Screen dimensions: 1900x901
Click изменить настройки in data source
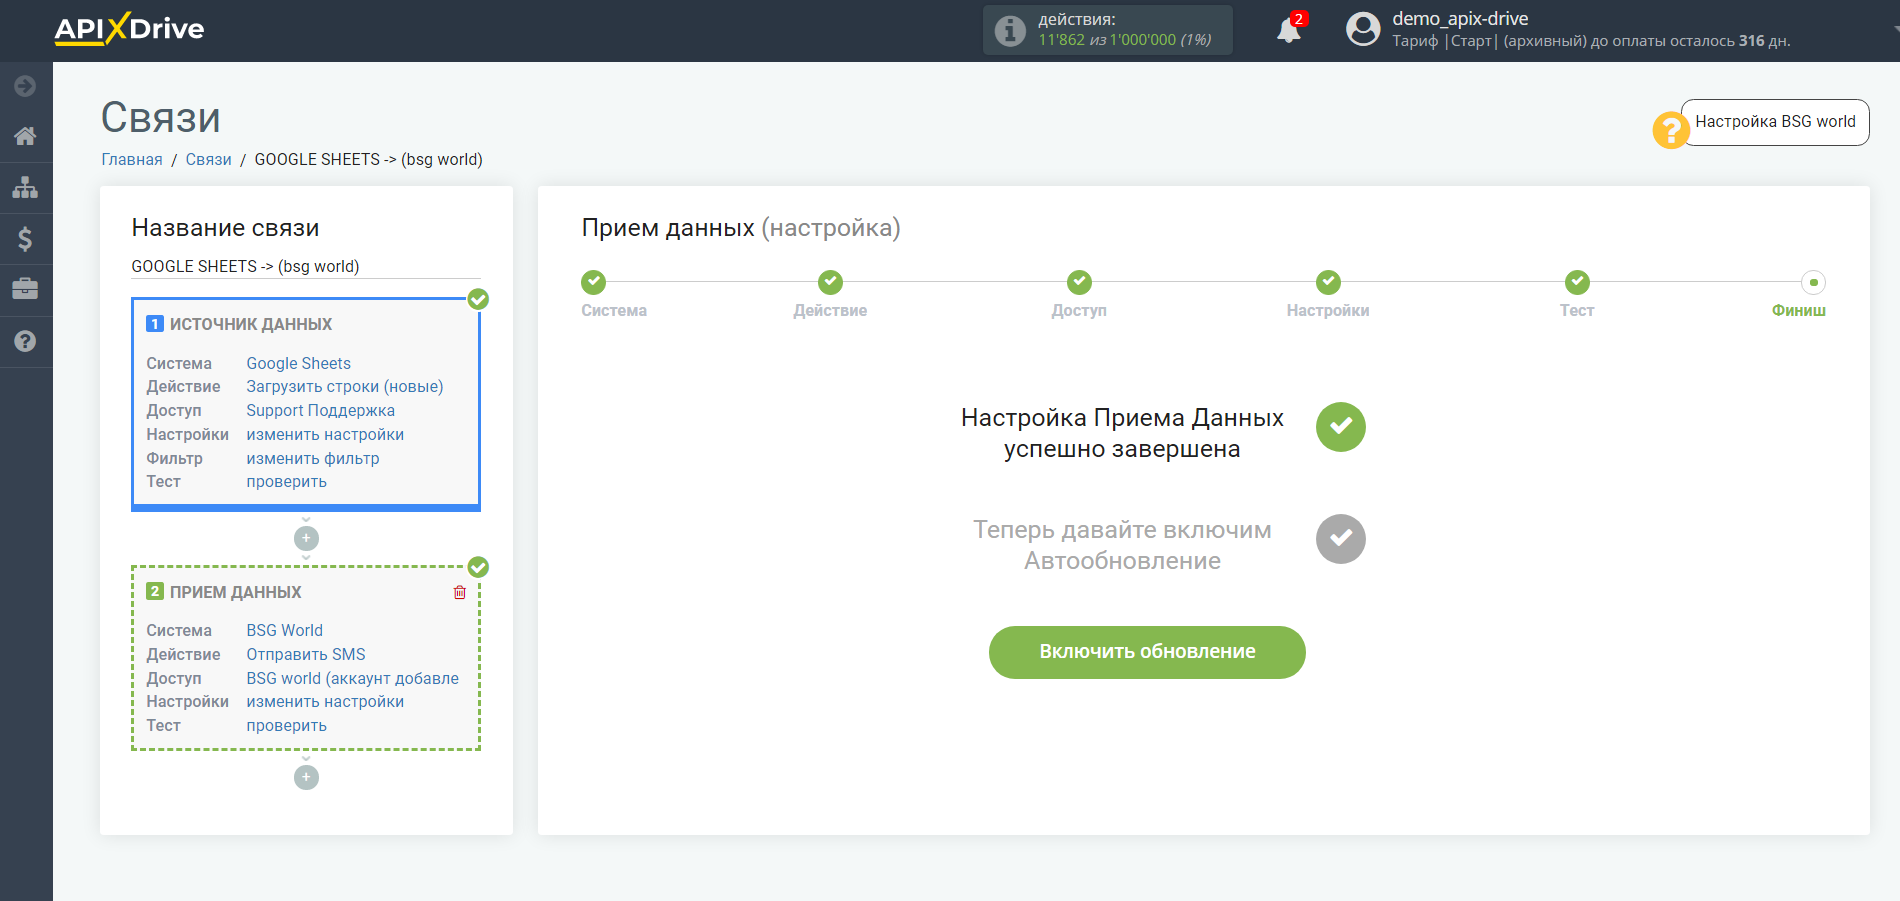325,435
